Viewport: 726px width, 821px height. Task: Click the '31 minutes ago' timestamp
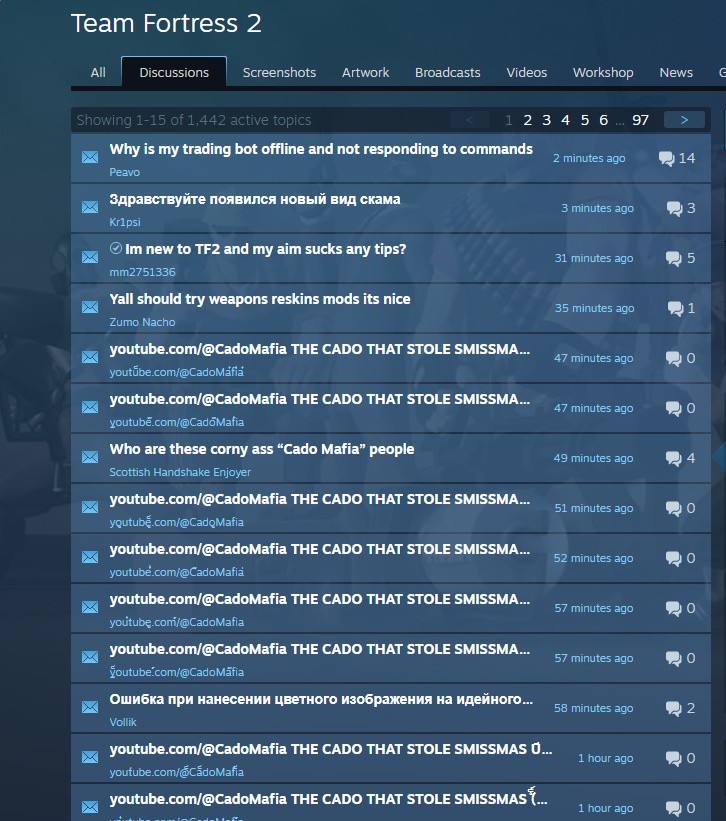pos(594,258)
